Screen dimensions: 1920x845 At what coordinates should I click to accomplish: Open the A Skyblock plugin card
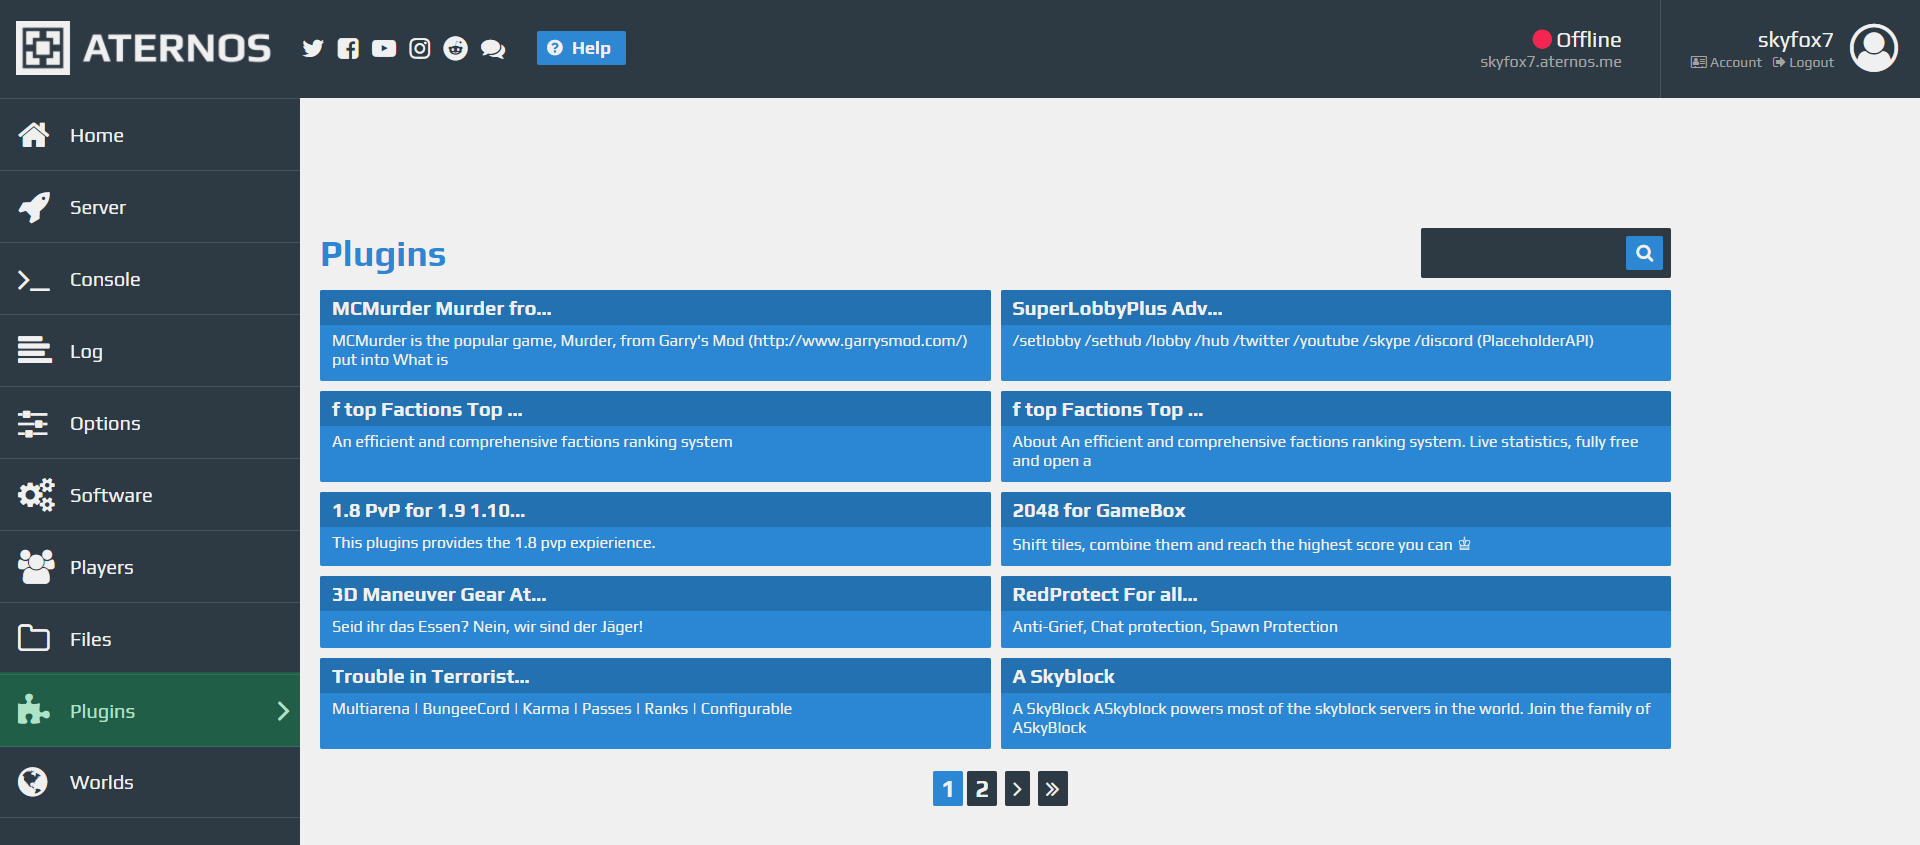(x=1335, y=703)
